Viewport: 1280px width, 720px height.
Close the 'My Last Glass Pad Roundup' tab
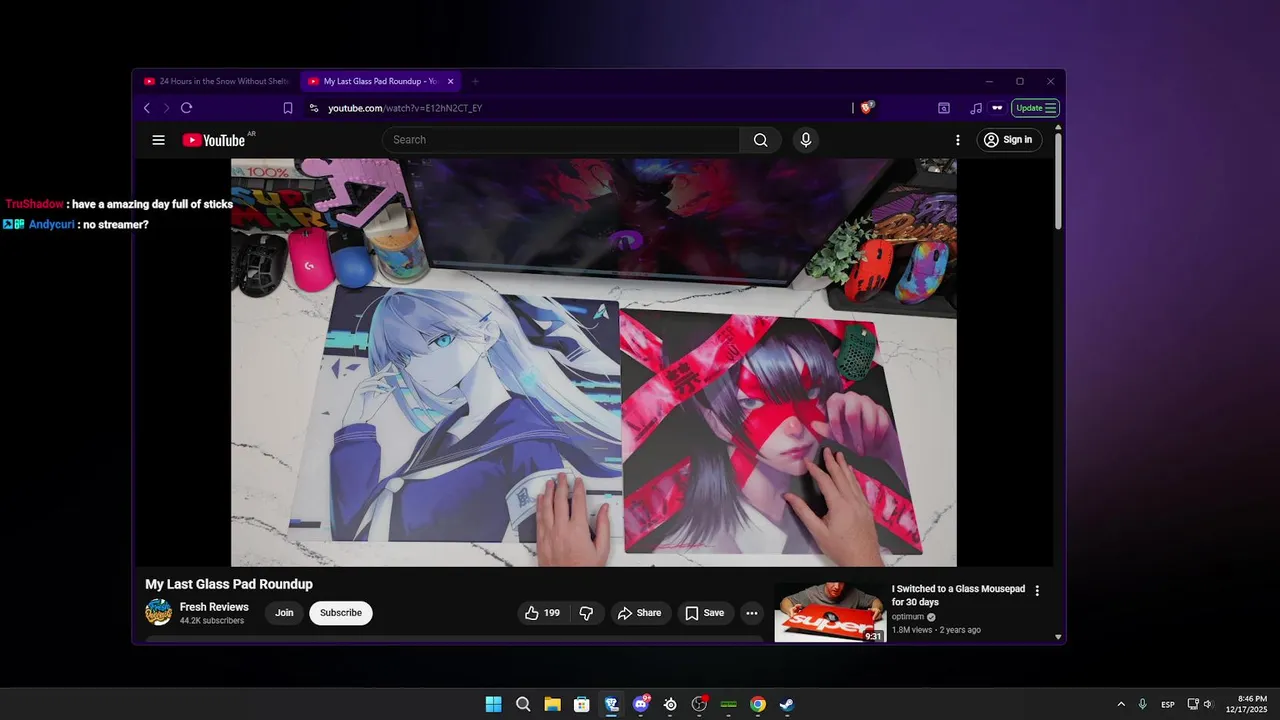[451, 81]
